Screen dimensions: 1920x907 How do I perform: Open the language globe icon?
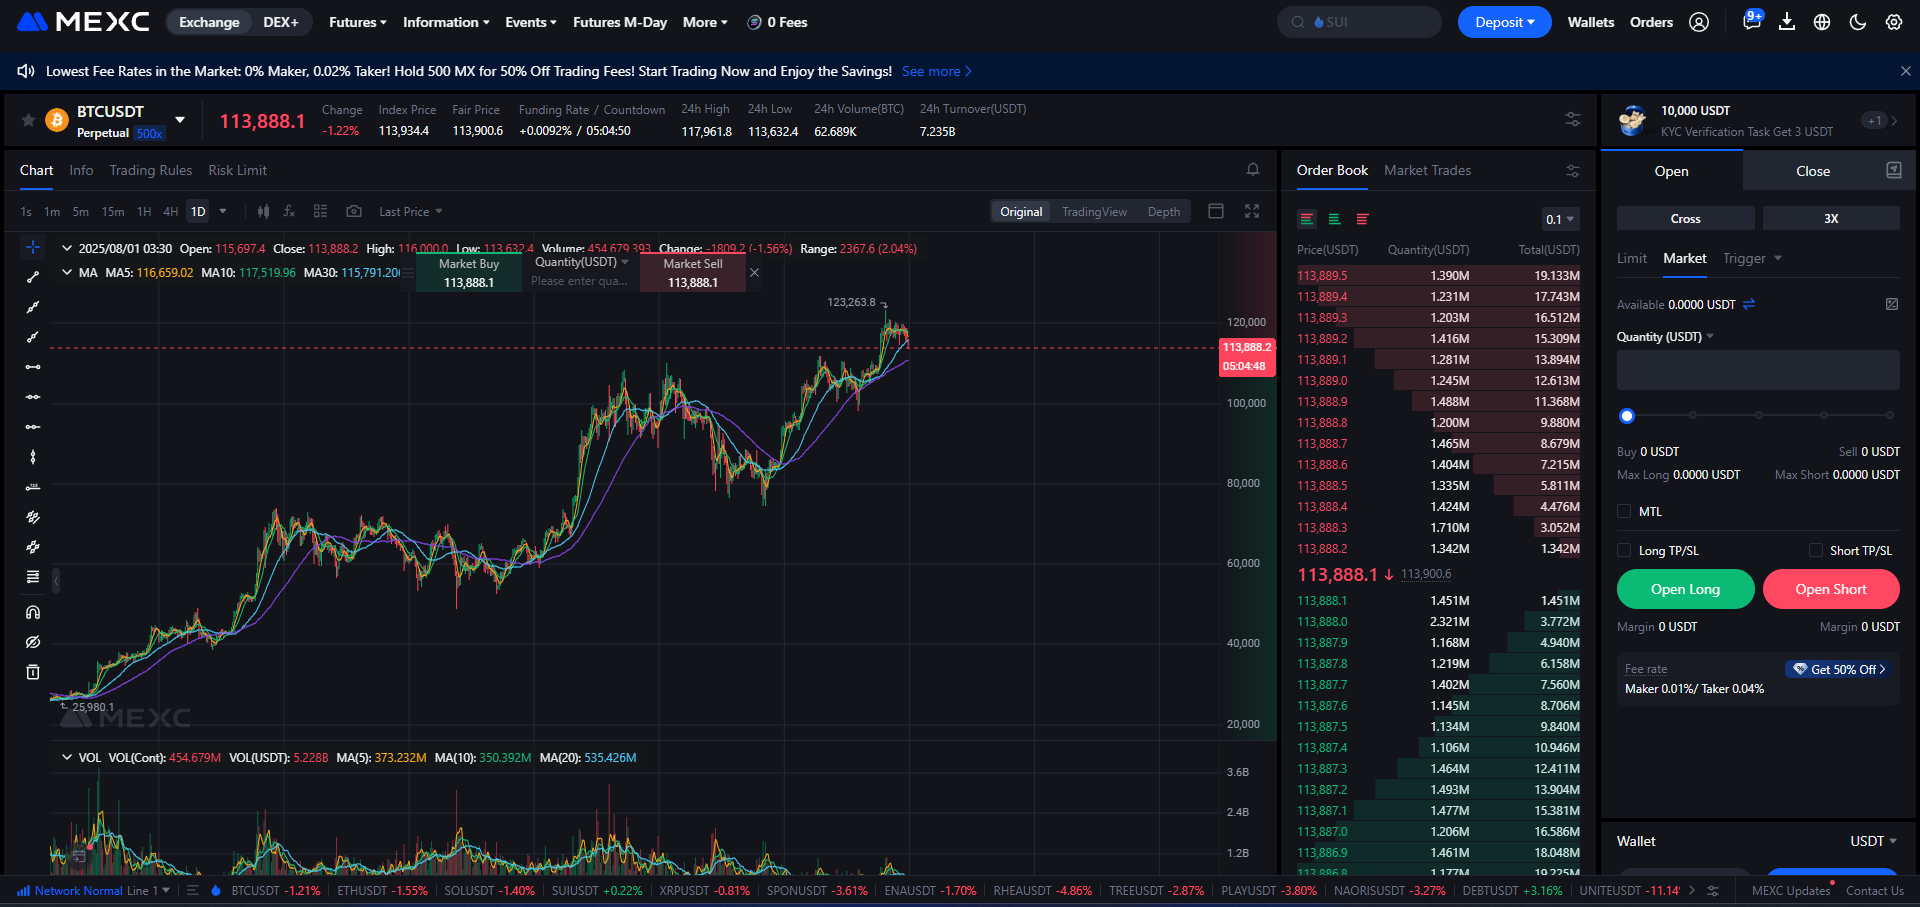1822,22
